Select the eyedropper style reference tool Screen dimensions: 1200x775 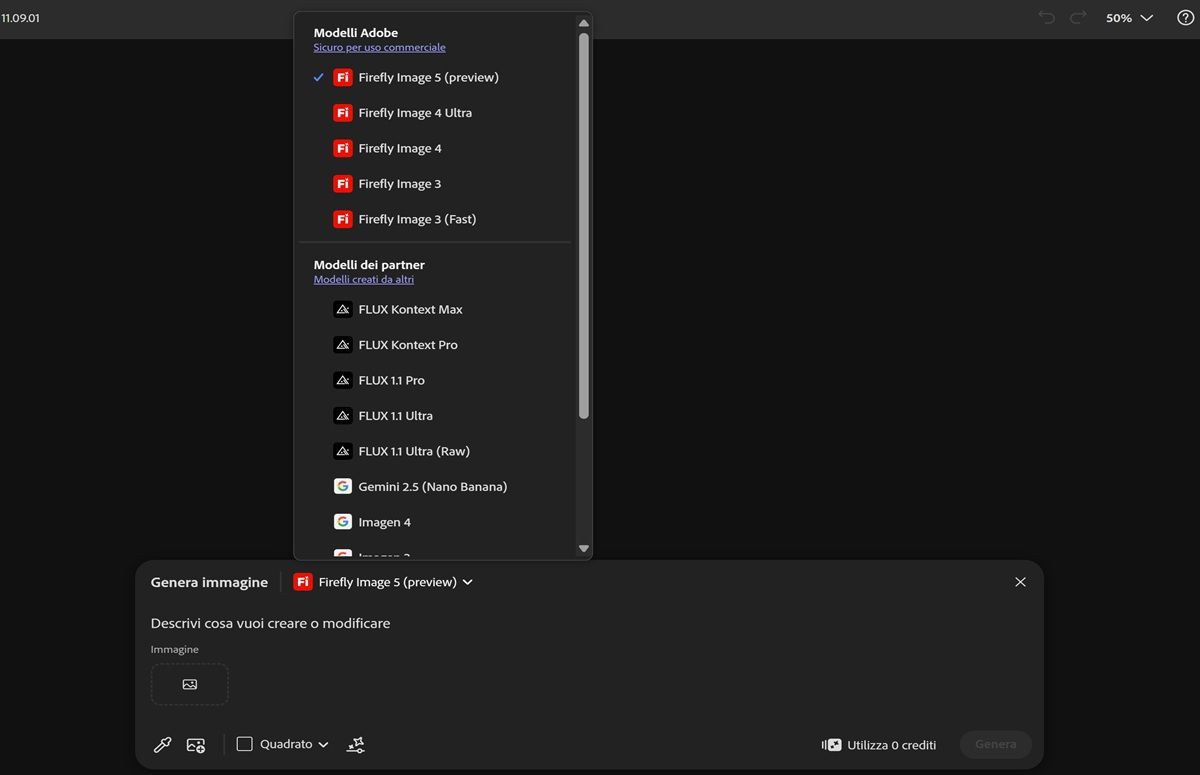(x=163, y=744)
